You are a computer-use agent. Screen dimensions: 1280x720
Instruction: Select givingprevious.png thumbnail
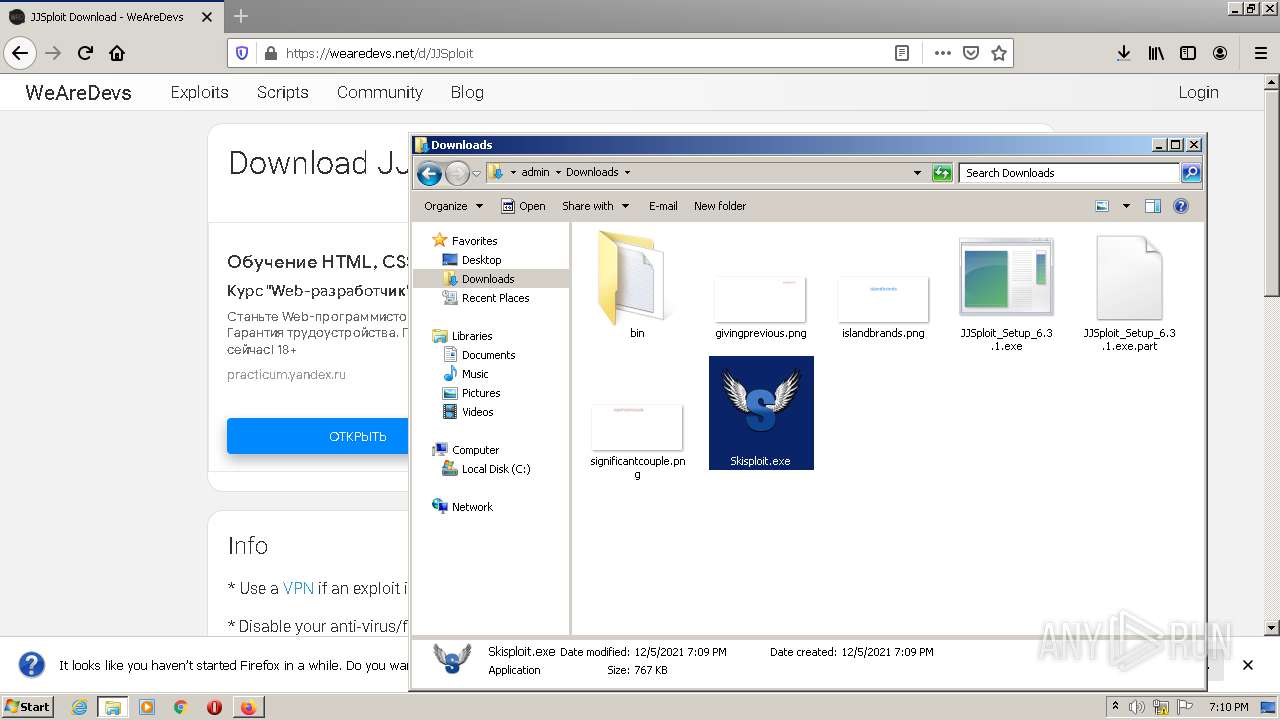tap(761, 308)
